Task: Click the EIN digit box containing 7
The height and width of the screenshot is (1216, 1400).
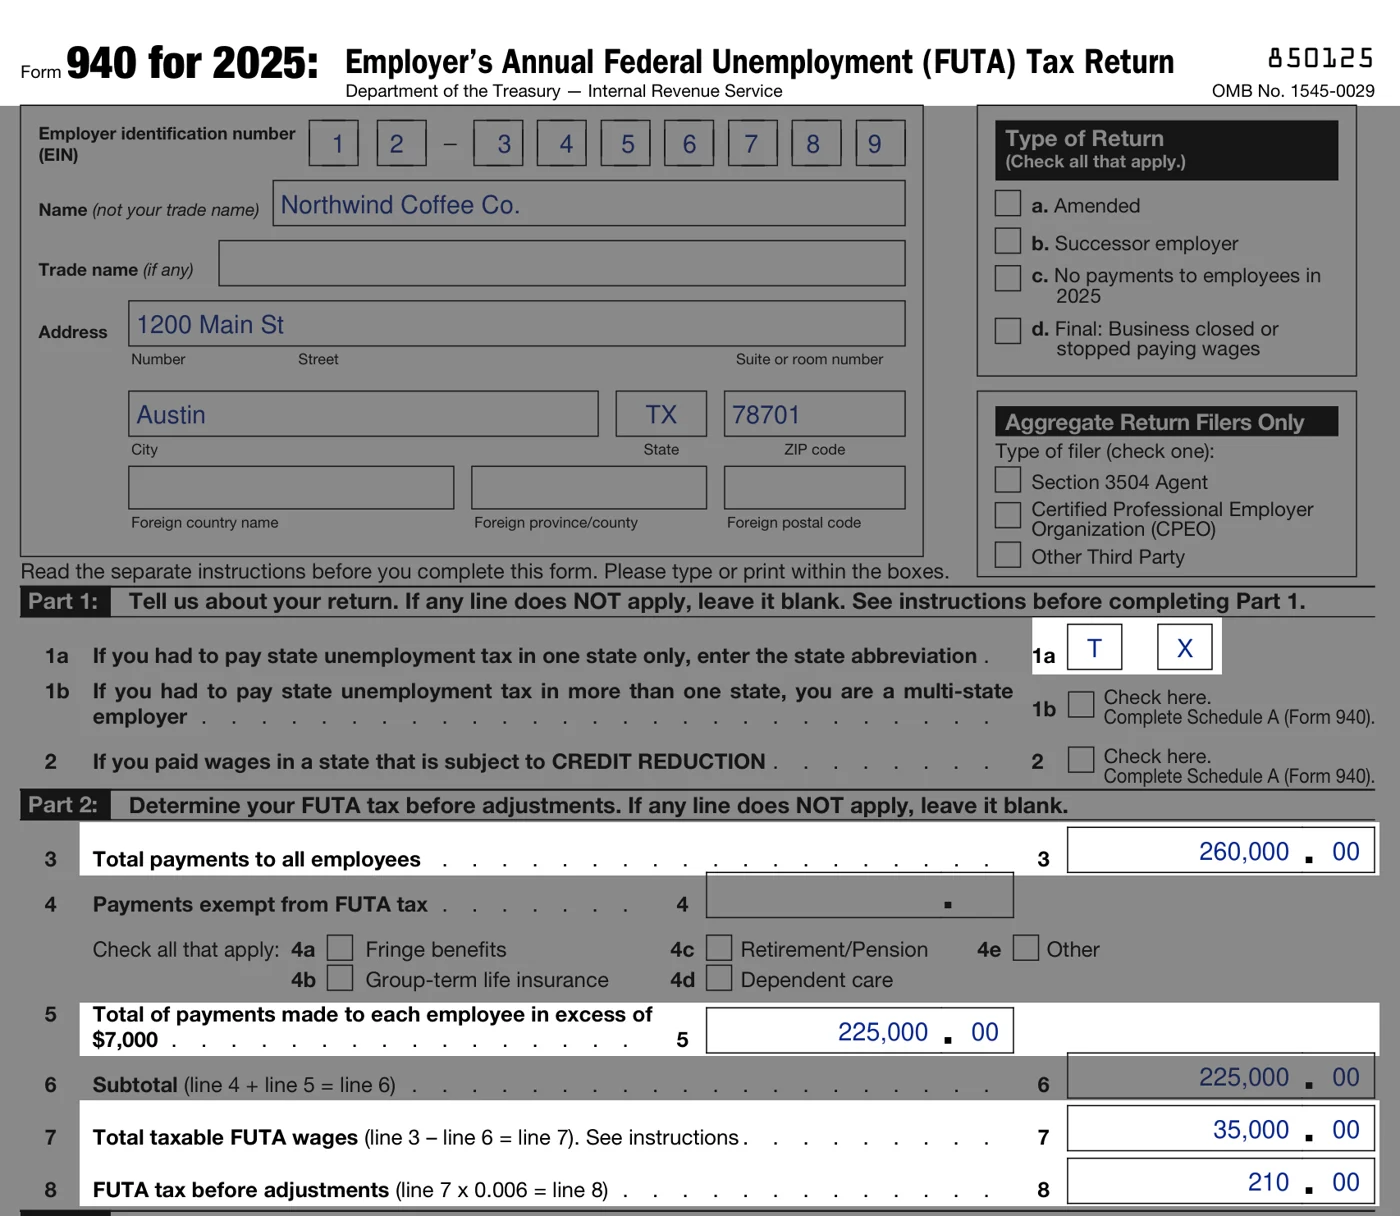Action: pyautogui.click(x=753, y=143)
